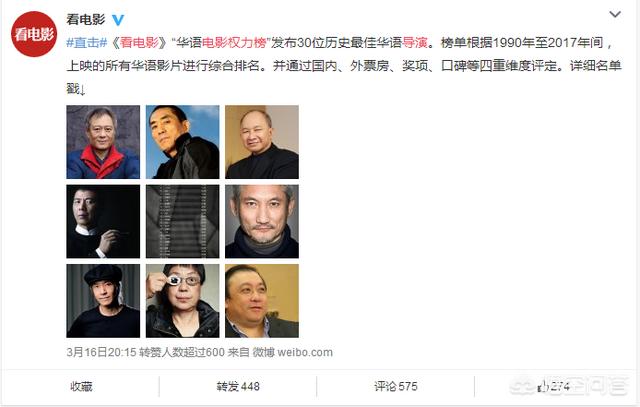Click the 3月16日20:15 post timestamp
This screenshot has width=640, height=407.
tap(101, 352)
